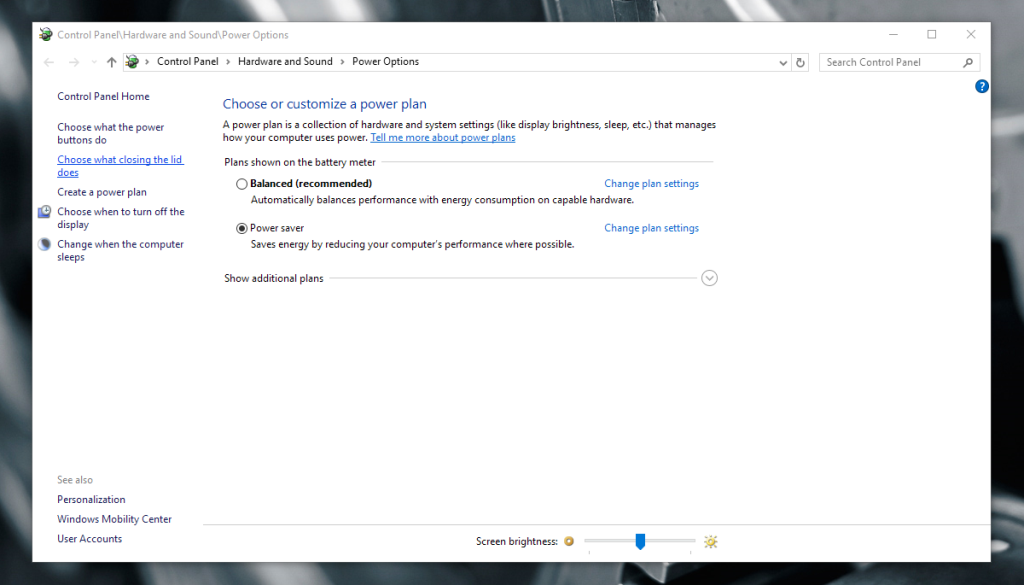Viewport: 1024px width, 585px height.
Task: Open Change plan settings for Balanced
Action: (x=651, y=183)
